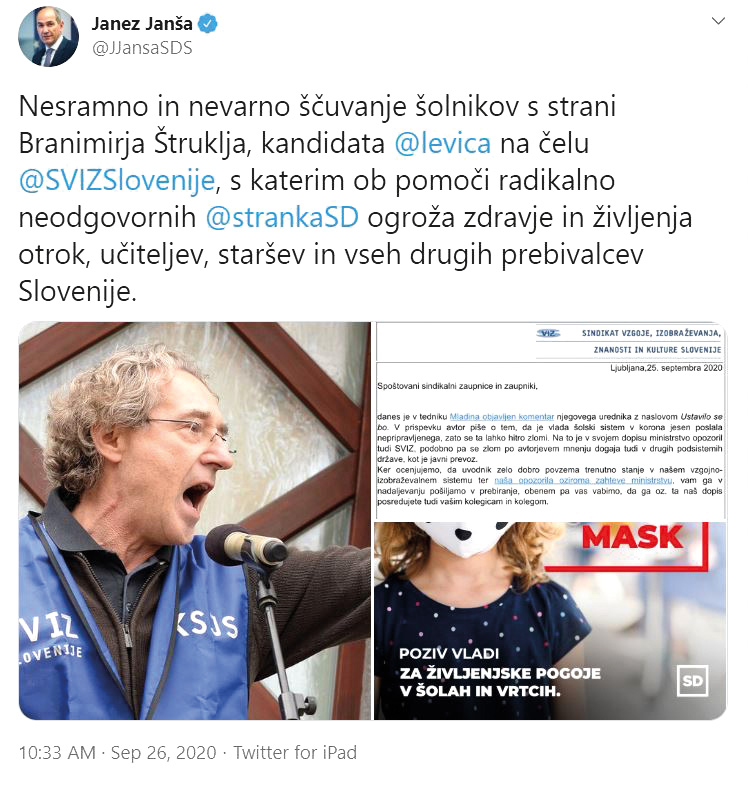The width and height of the screenshot is (748, 809).
Task: Expand the tweet options chevron
Action: tap(718, 21)
